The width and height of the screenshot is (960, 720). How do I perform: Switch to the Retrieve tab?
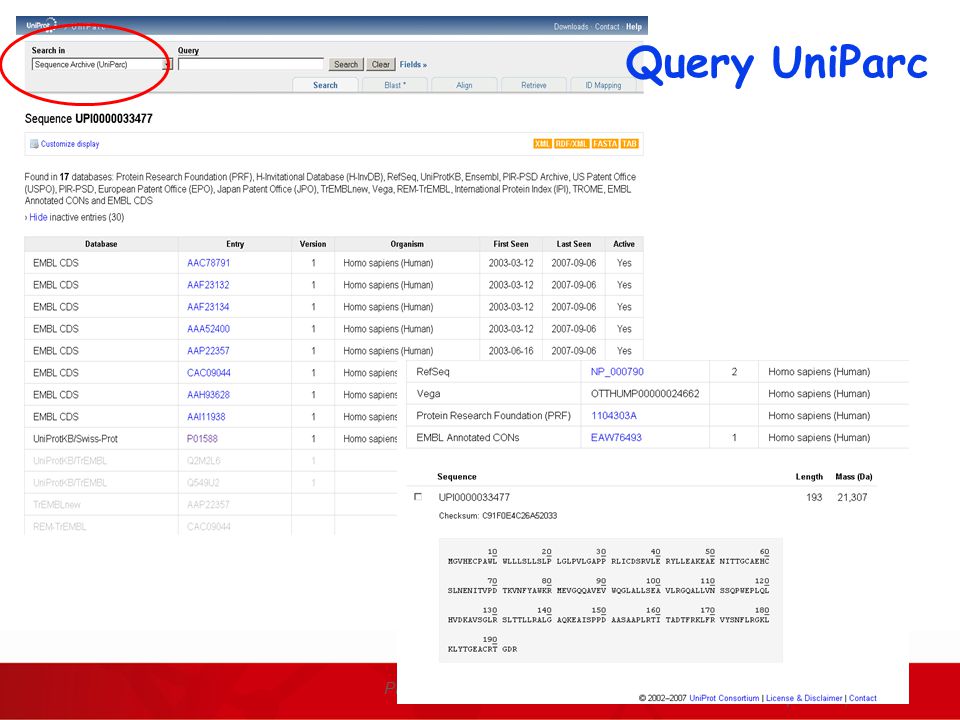coord(534,85)
